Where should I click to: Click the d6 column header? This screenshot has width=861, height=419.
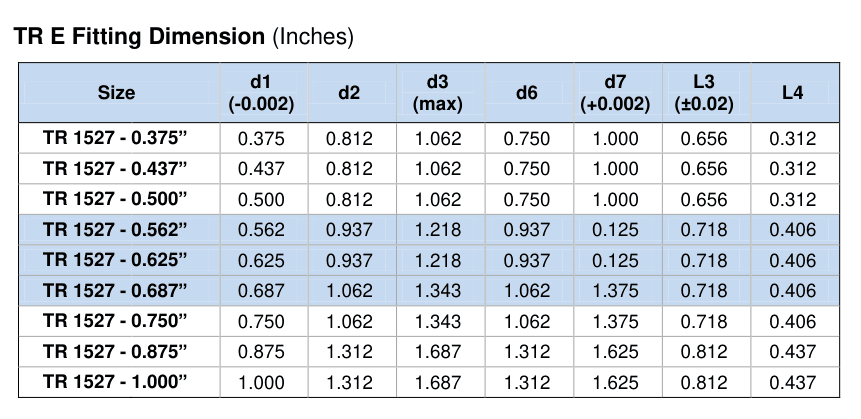click(x=526, y=92)
